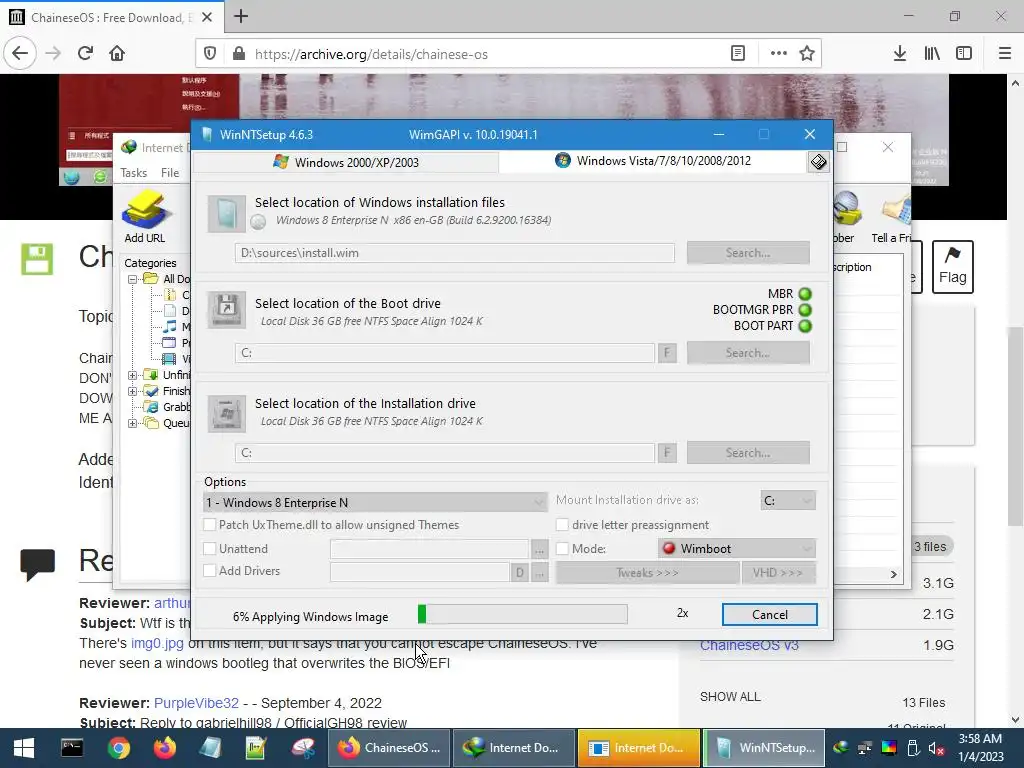1024x768 pixels.
Task: Click the Installation drive icon
Action: (227, 413)
